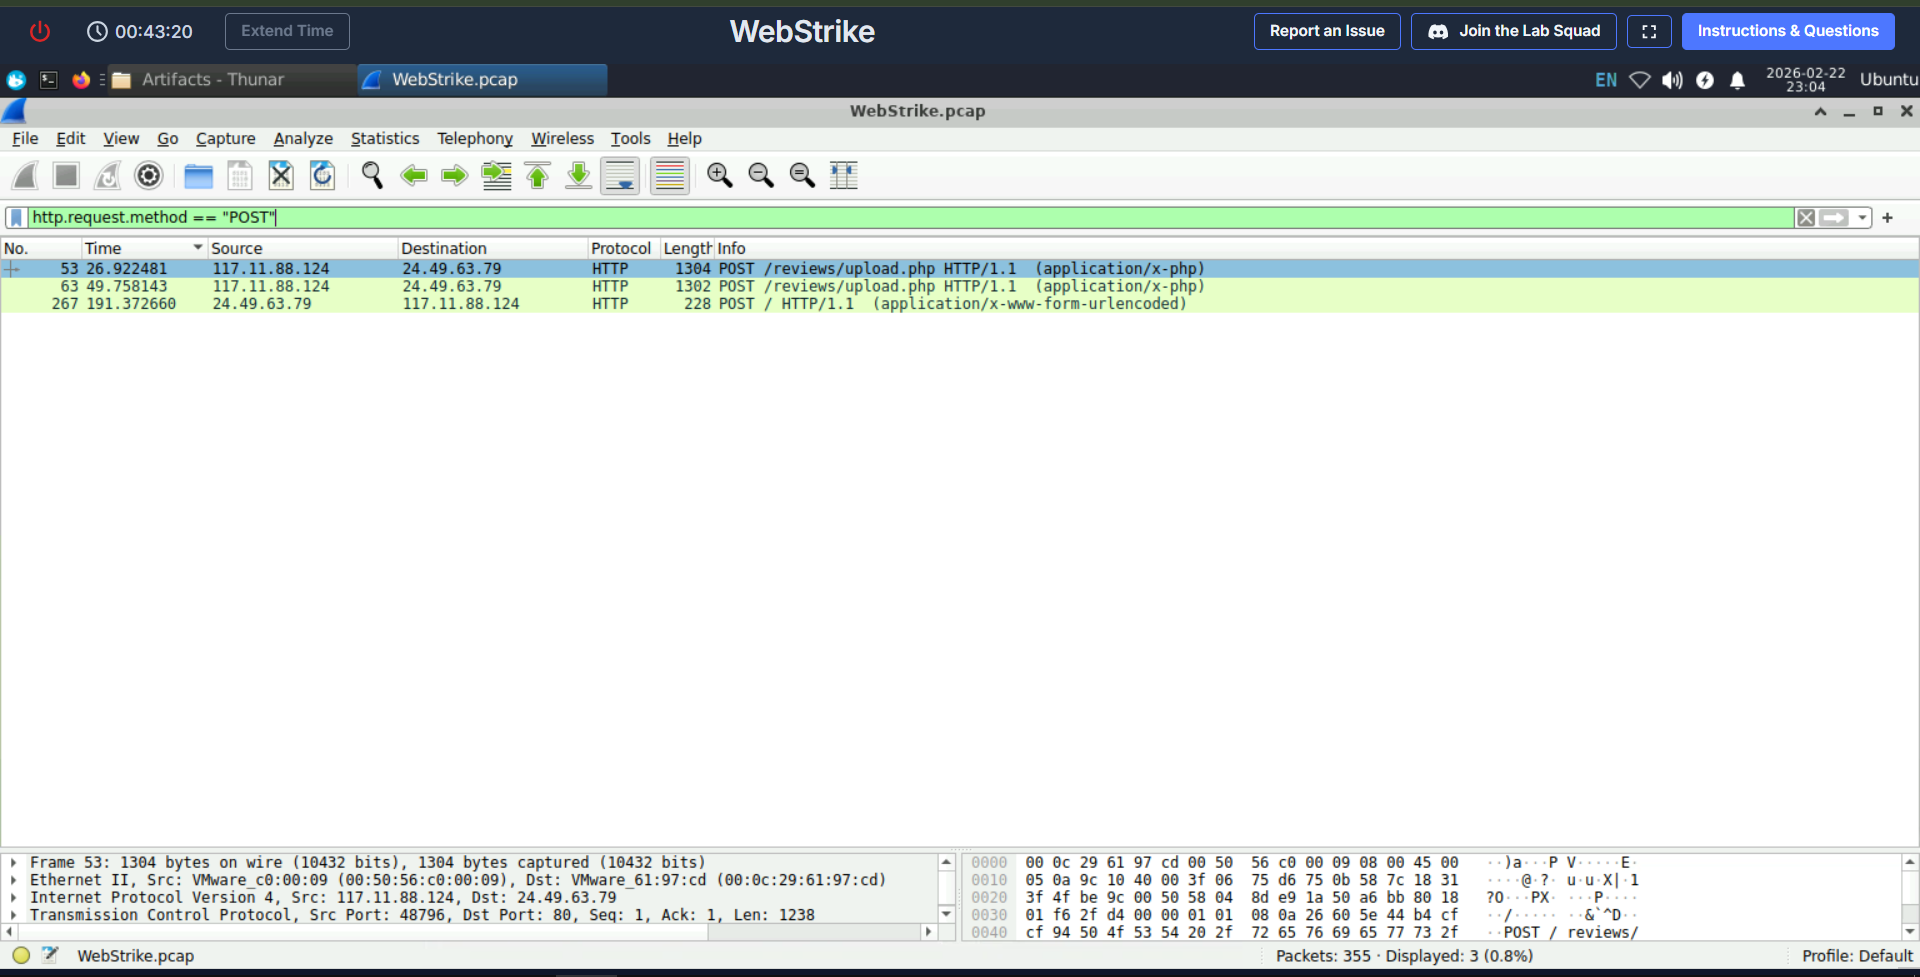
Task: Open the Edit menu
Action: click(70, 138)
